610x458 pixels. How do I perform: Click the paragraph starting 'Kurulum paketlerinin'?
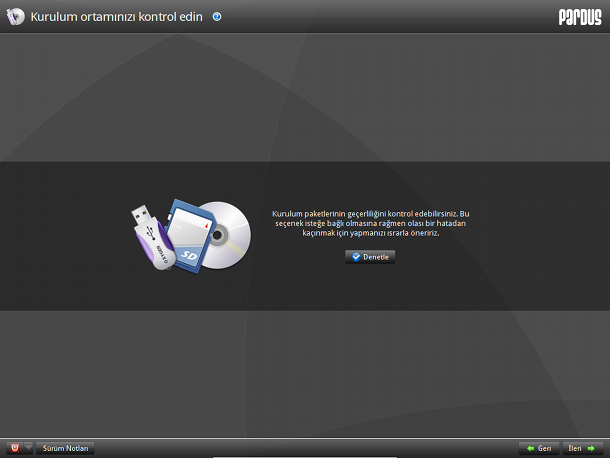tap(370, 223)
